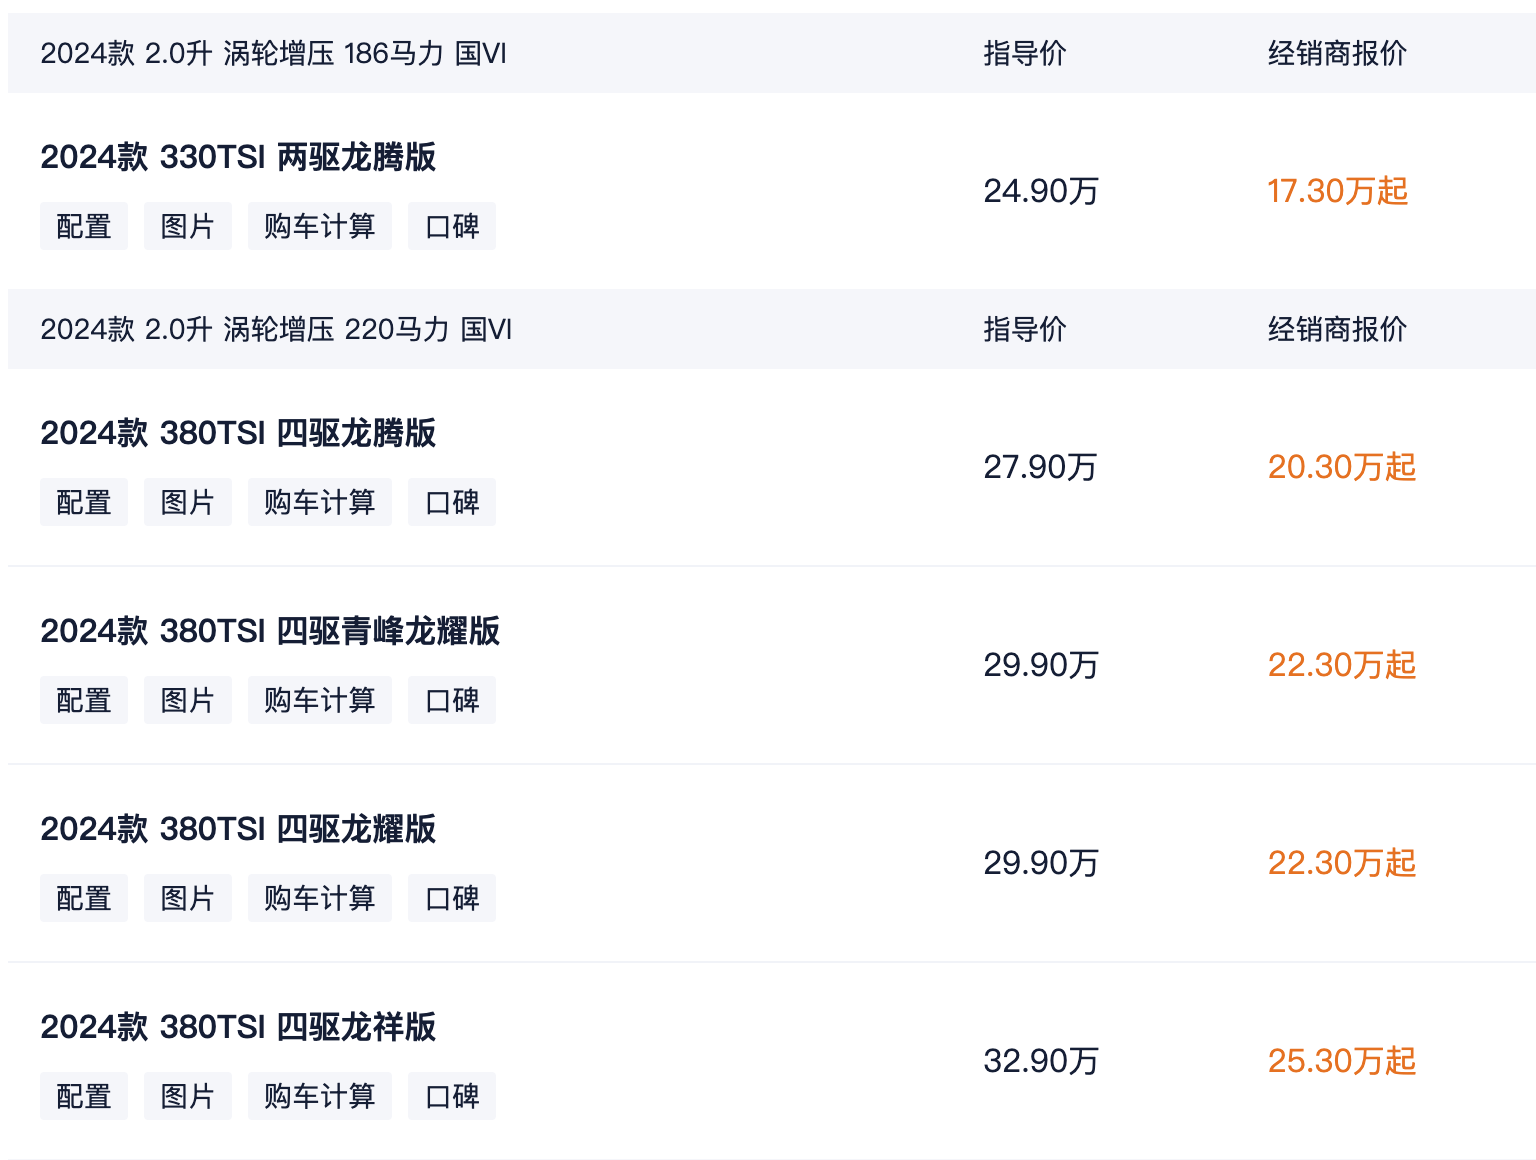Screen dimensions: 1536x1160
Task: View 口碑 for 380TSI 四驱青峰龙耀版
Action: point(452,700)
